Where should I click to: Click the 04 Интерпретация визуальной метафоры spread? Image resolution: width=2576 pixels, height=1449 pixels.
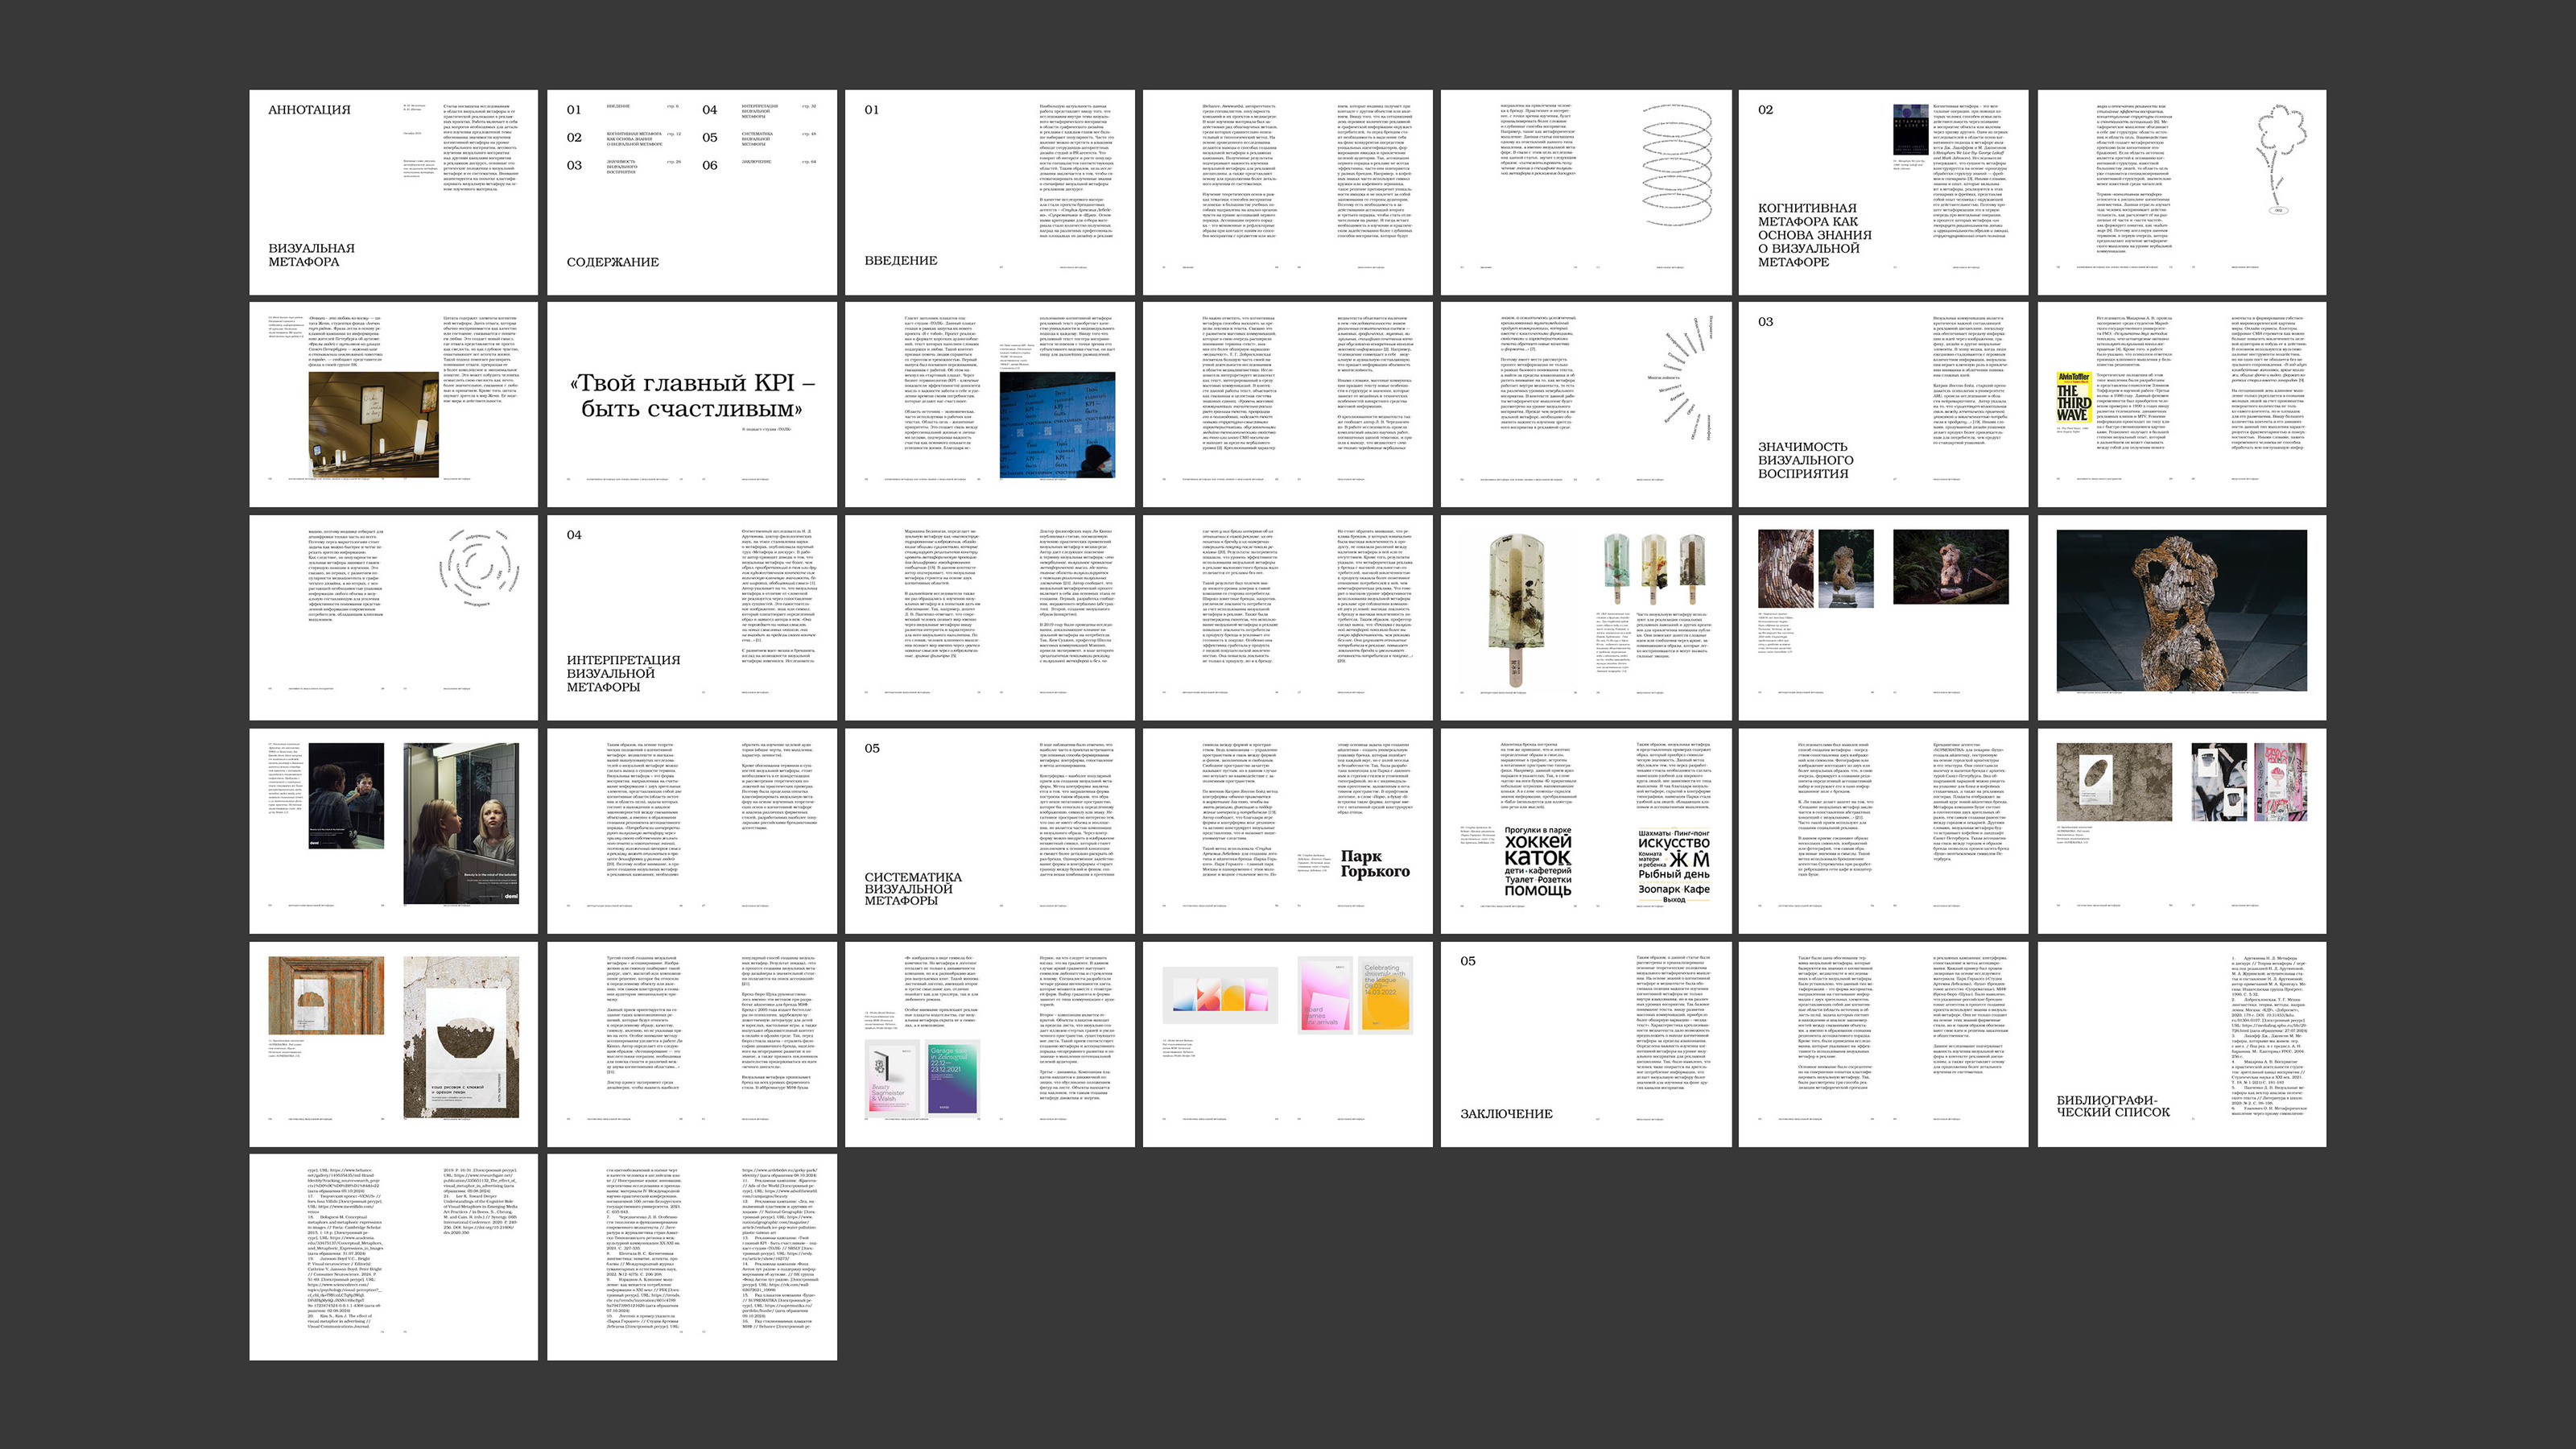pyautogui.click(x=691, y=617)
